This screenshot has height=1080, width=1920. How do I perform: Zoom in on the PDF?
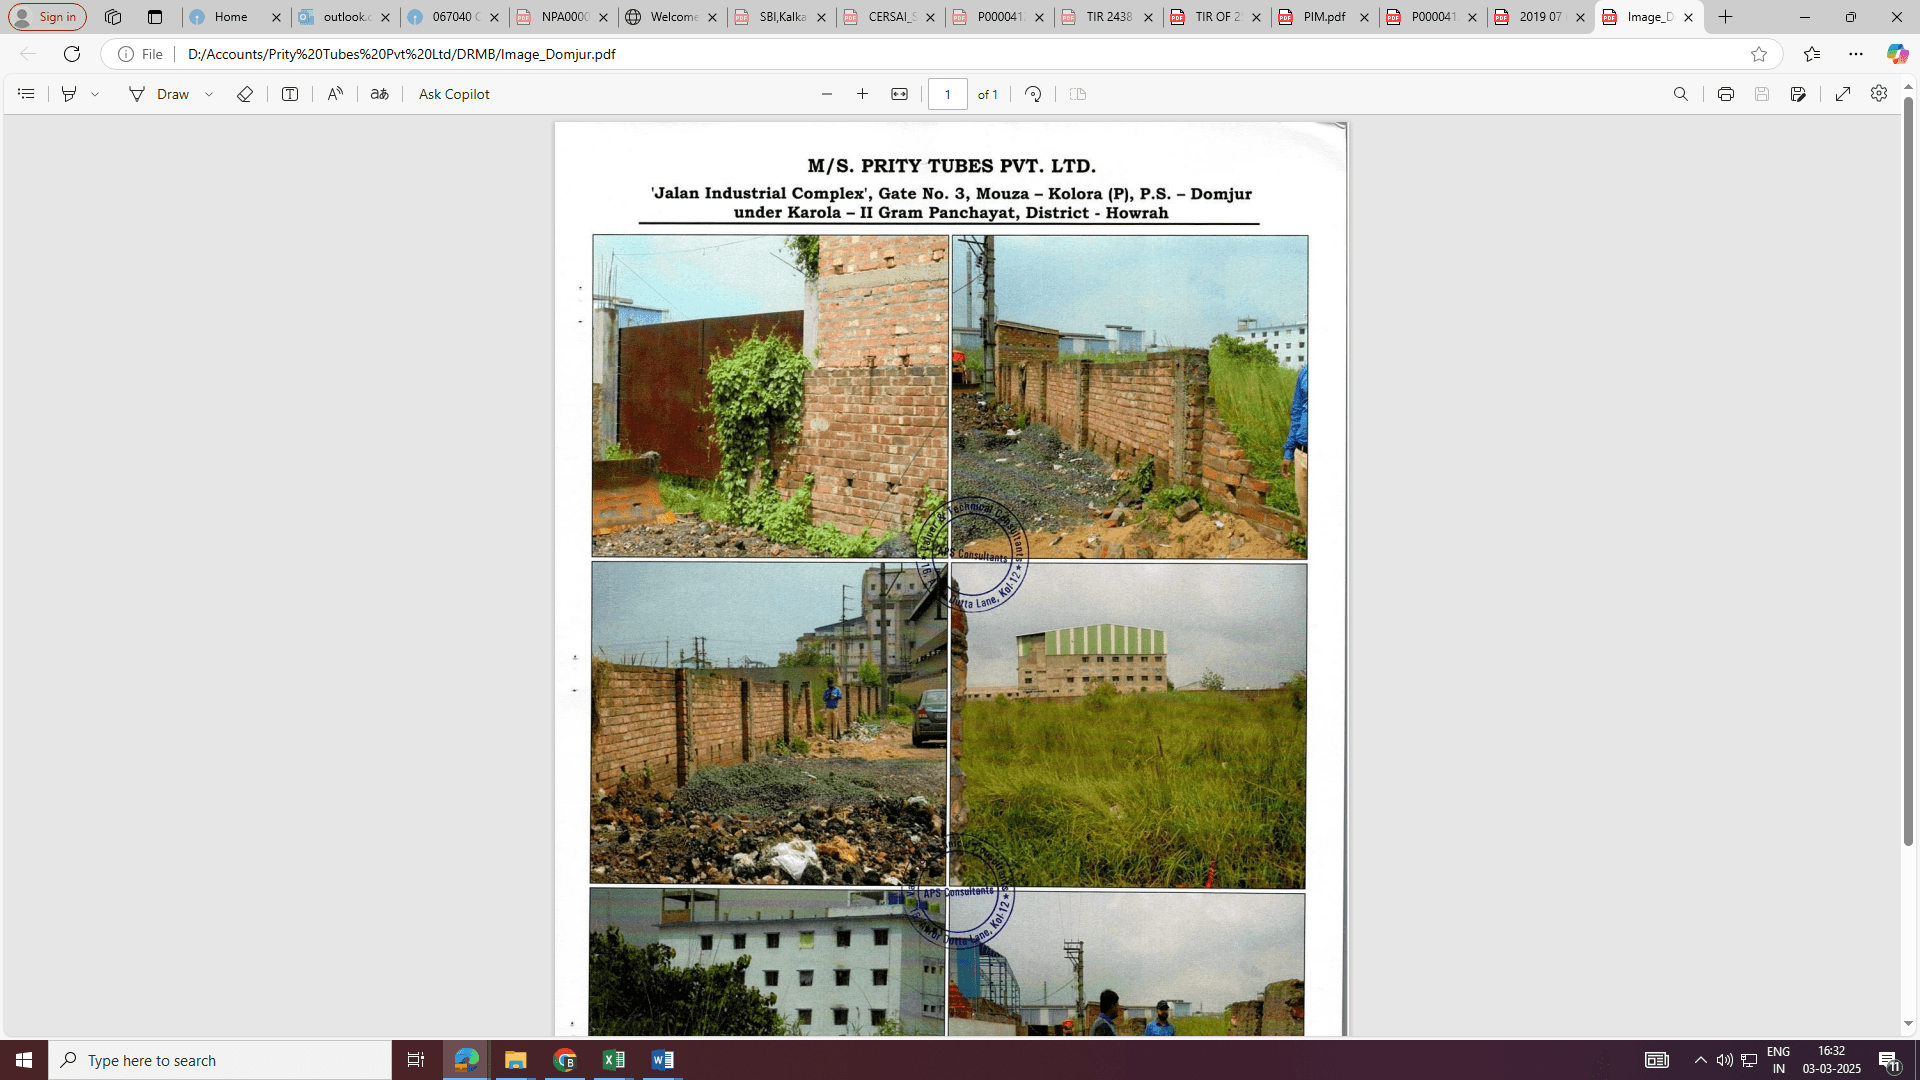[863, 94]
